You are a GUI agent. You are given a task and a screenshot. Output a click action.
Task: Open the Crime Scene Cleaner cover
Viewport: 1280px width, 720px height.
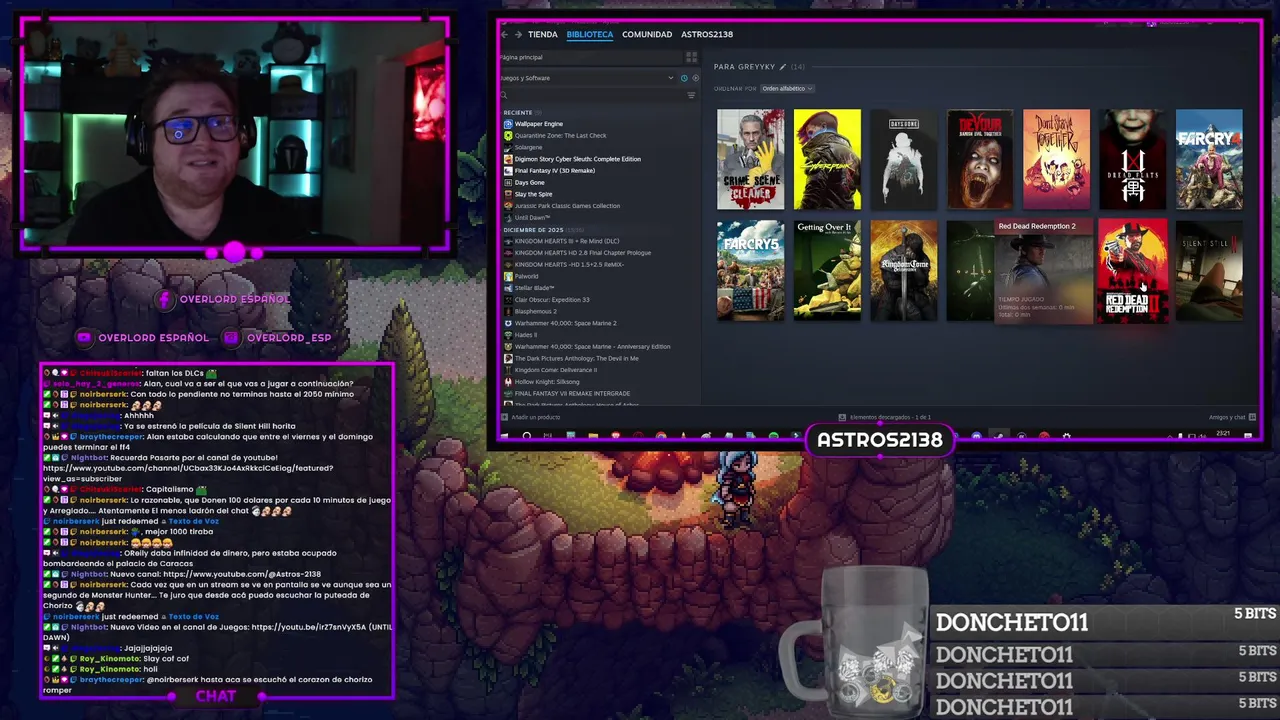(x=750, y=159)
